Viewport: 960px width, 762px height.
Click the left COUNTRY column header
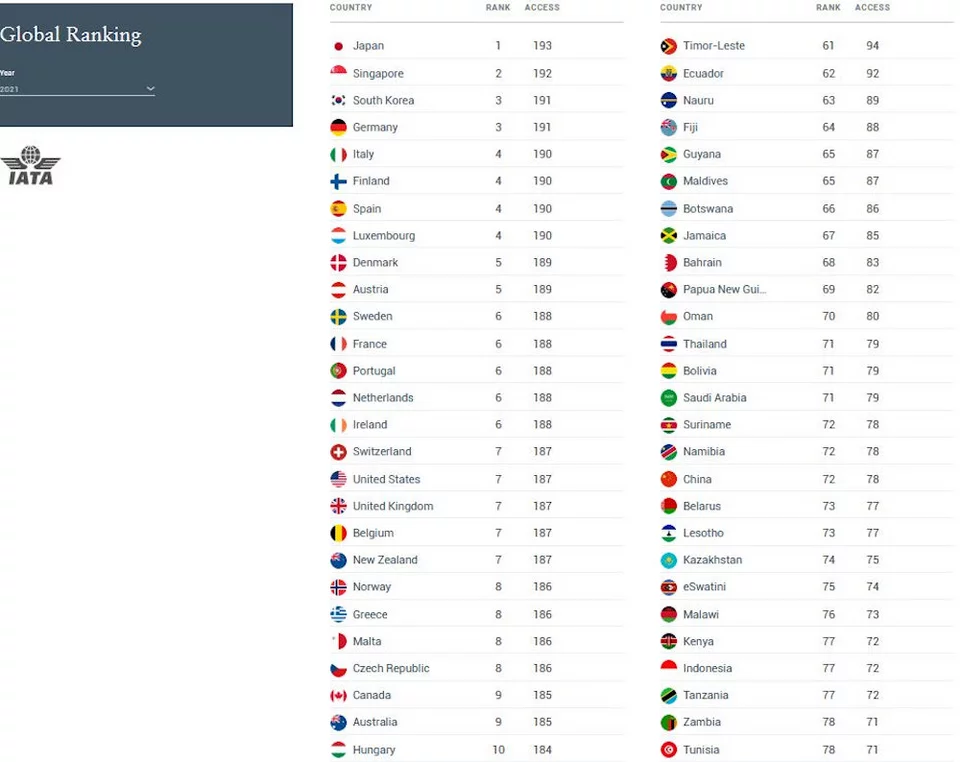351,7
